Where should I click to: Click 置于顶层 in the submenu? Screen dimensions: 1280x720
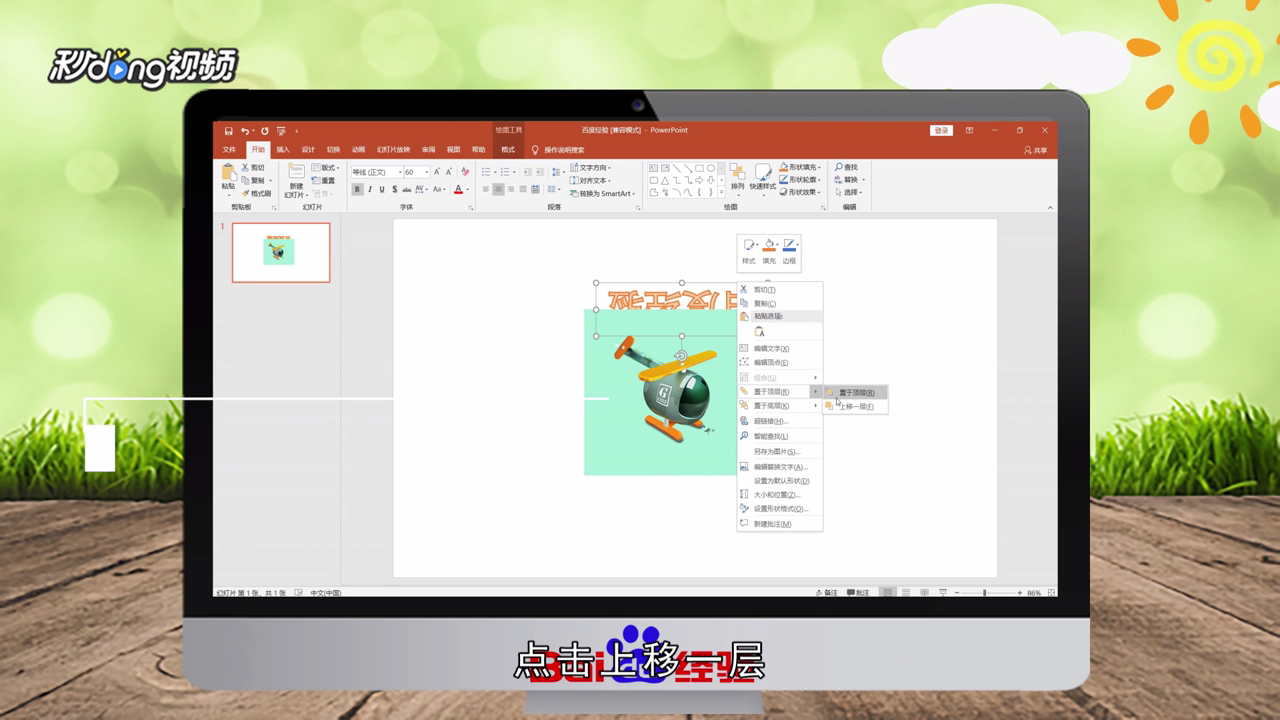[856, 392]
